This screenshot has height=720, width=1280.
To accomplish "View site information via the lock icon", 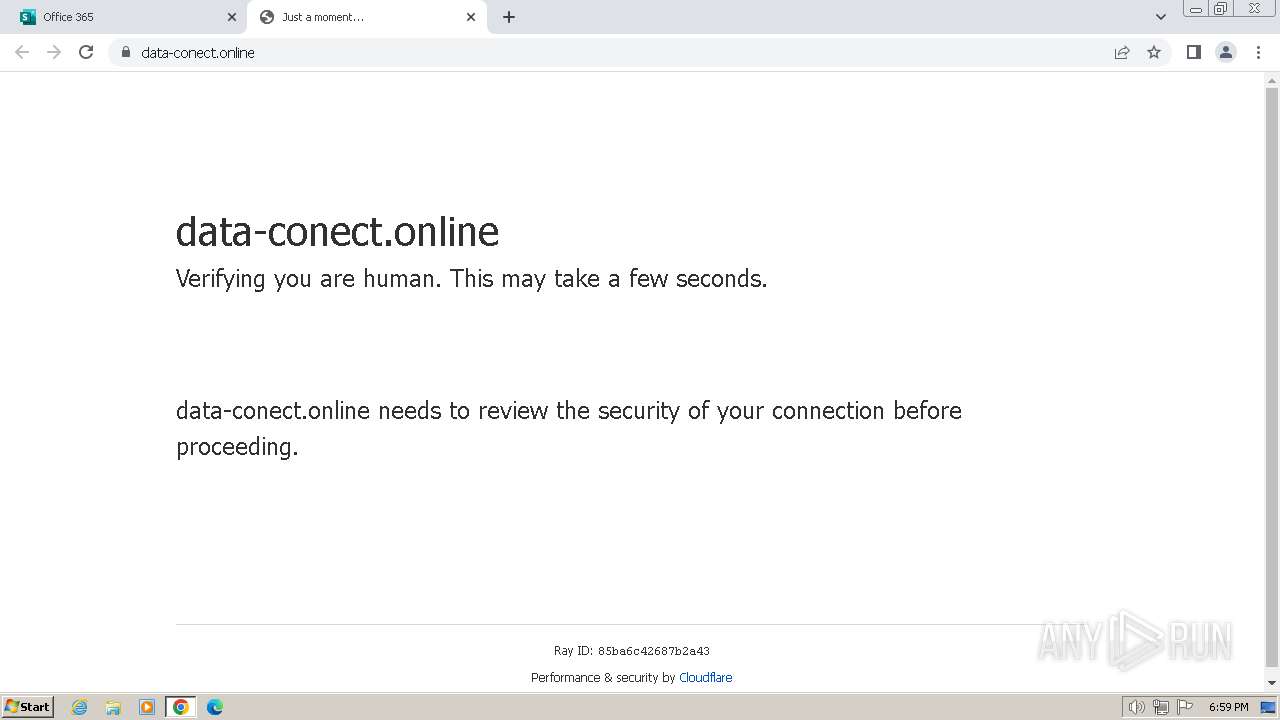I will 125,52.
